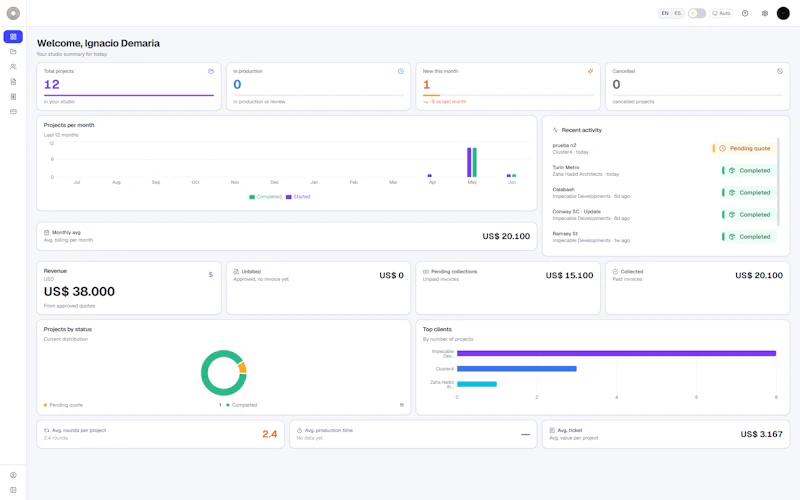Viewport: 800px width, 500px height.
Task: Click the sparkle icon on New this month card
Action: coord(590,71)
